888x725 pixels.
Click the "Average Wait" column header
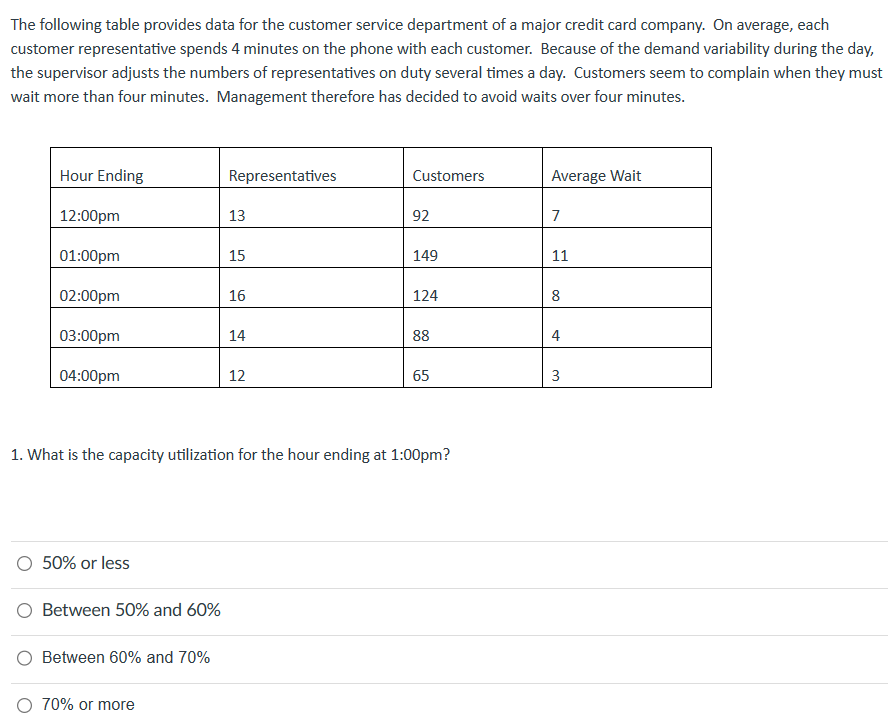pyautogui.click(x=596, y=175)
